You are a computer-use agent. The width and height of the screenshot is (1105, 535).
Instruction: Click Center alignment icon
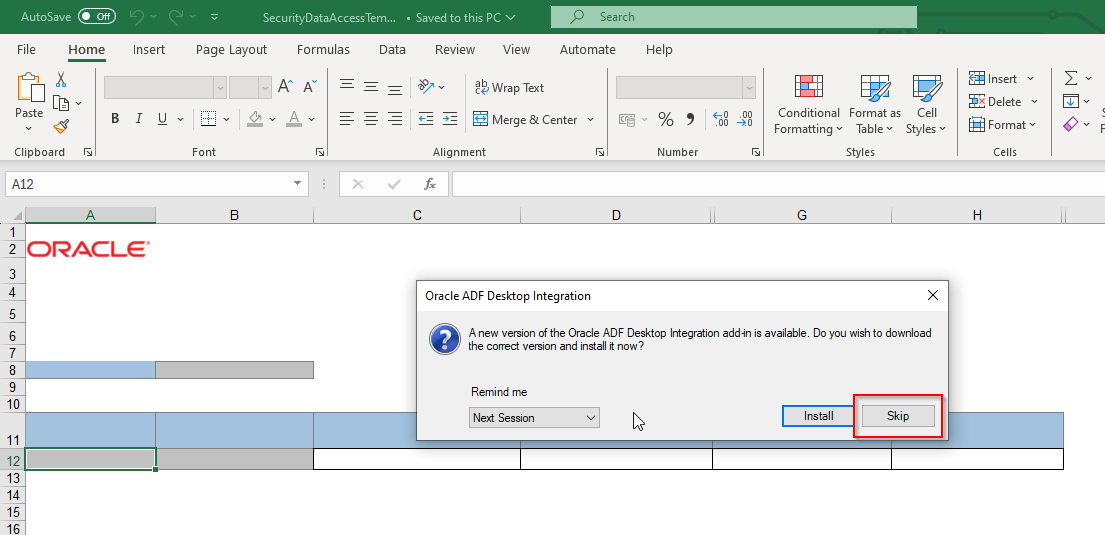[x=371, y=119]
